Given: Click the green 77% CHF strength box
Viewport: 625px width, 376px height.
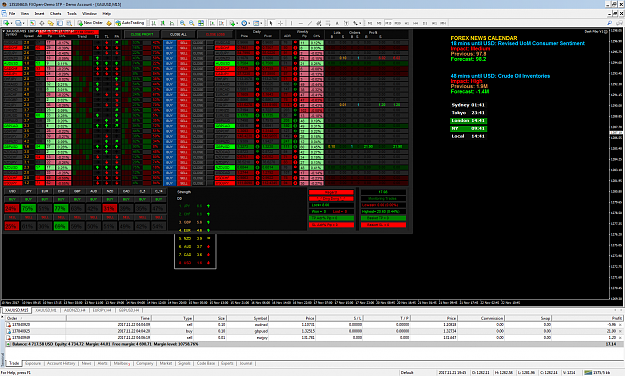Looking at the screenshot, I should pyautogui.click(x=61, y=208).
